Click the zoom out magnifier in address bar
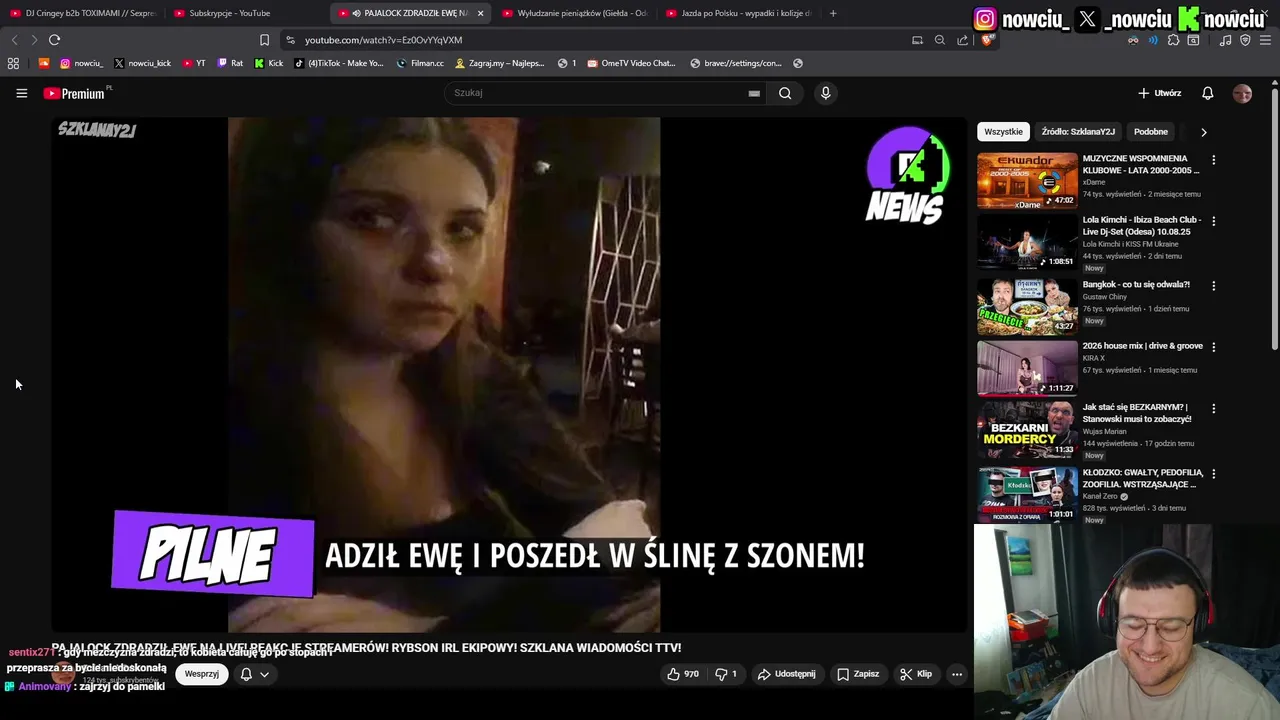 [x=939, y=40]
